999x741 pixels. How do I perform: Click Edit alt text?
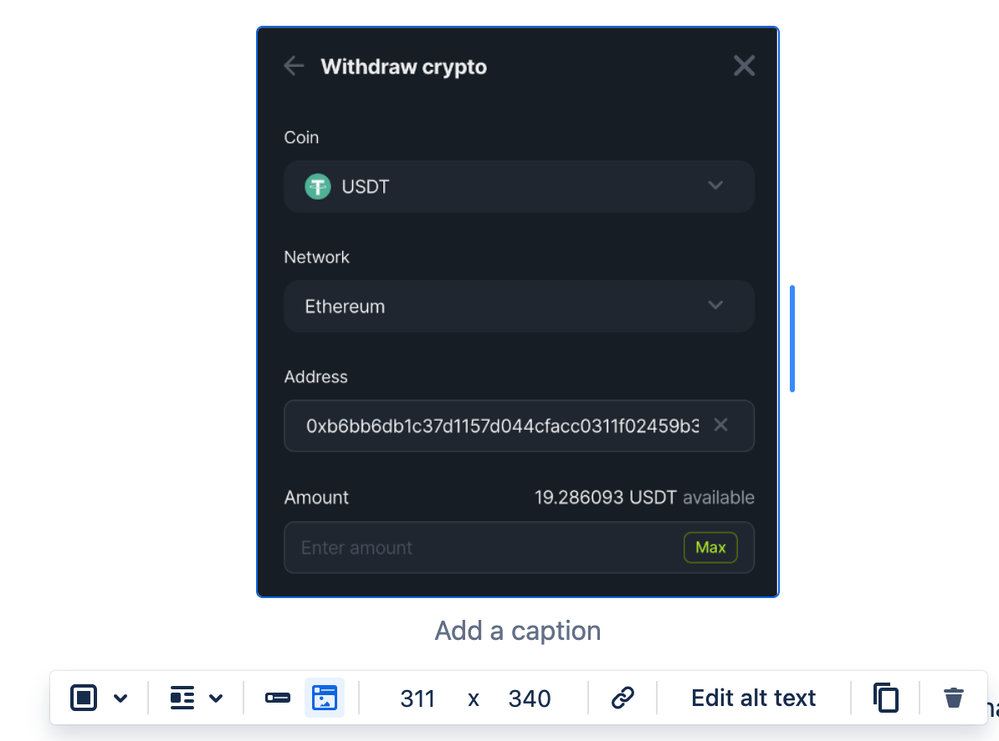click(753, 698)
